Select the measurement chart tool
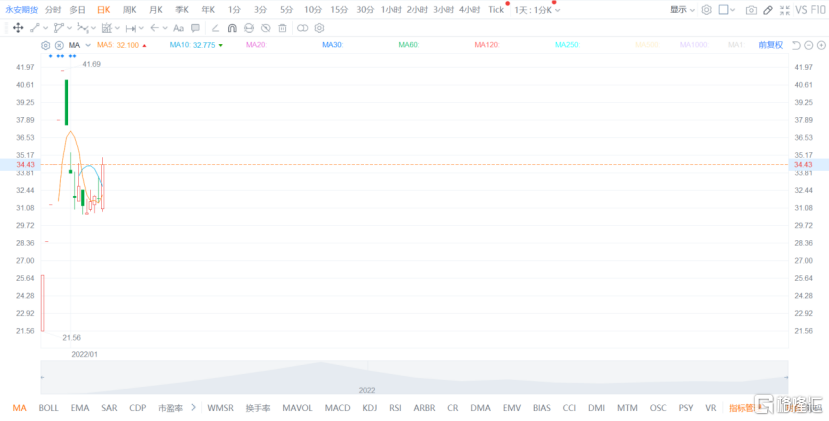The image size is (829, 421). click(x=106, y=28)
